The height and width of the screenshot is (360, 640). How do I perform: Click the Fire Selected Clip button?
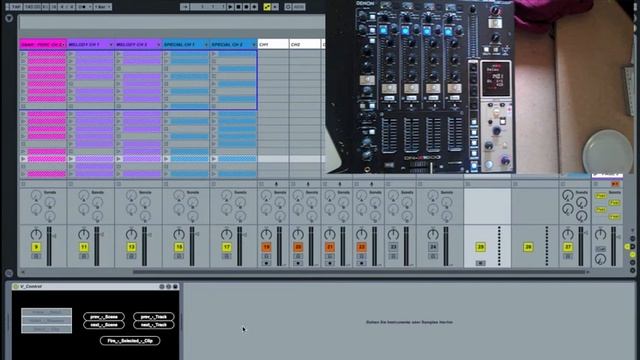coord(130,340)
